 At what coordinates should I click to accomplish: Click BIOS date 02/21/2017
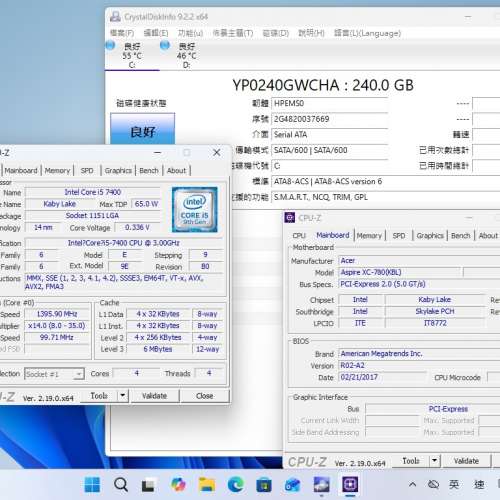pyautogui.click(x=382, y=377)
